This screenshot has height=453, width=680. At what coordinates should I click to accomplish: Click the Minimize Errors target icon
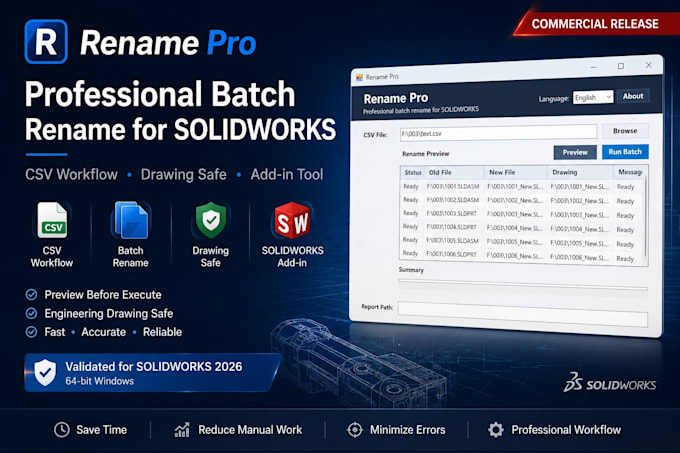[x=355, y=430]
